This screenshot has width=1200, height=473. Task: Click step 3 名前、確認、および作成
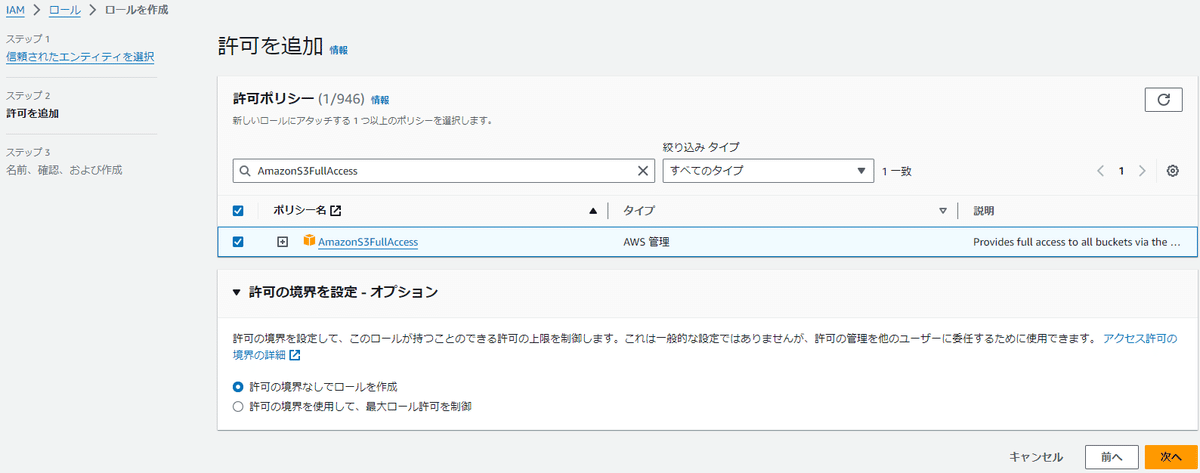[x=64, y=170]
